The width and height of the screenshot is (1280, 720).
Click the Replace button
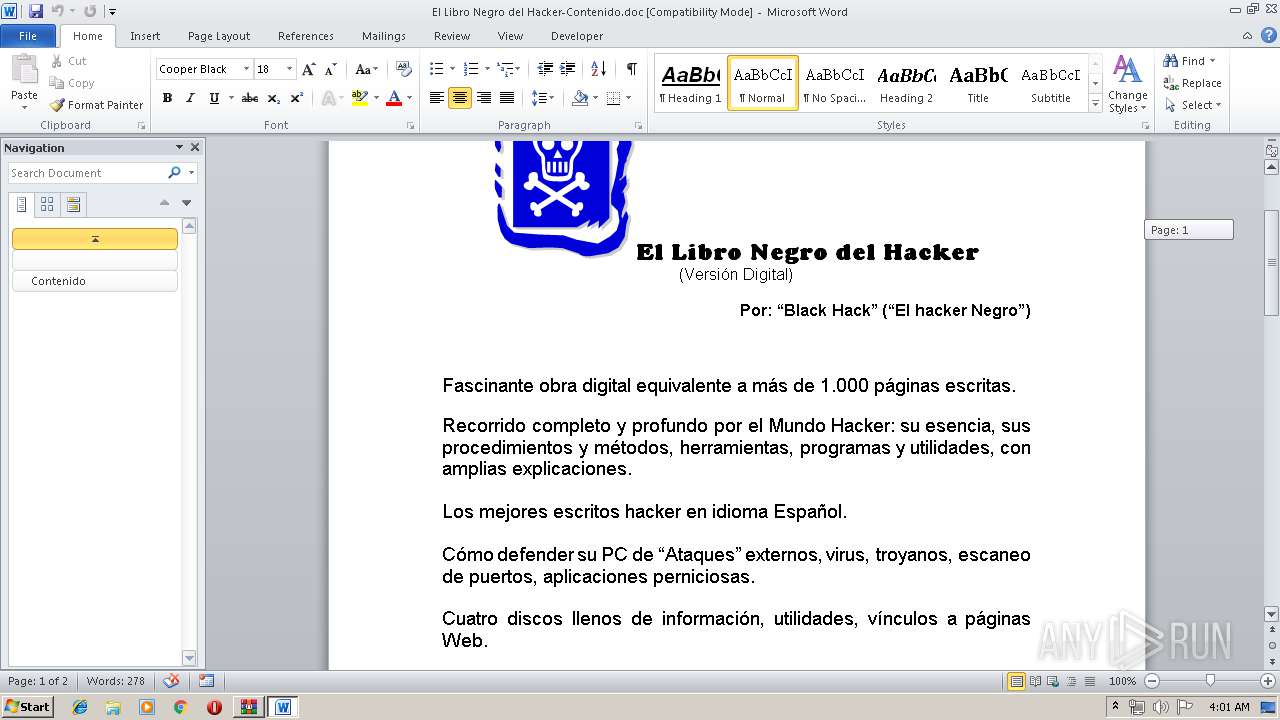point(1192,83)
